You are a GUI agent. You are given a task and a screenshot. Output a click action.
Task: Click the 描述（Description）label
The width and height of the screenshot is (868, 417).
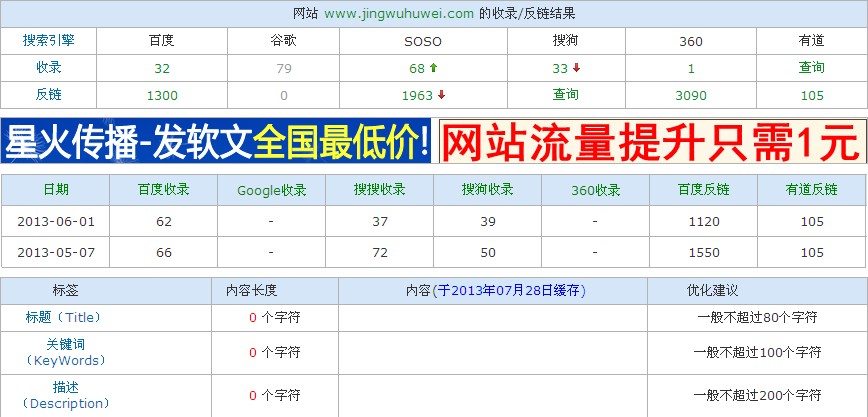(65, 395)
